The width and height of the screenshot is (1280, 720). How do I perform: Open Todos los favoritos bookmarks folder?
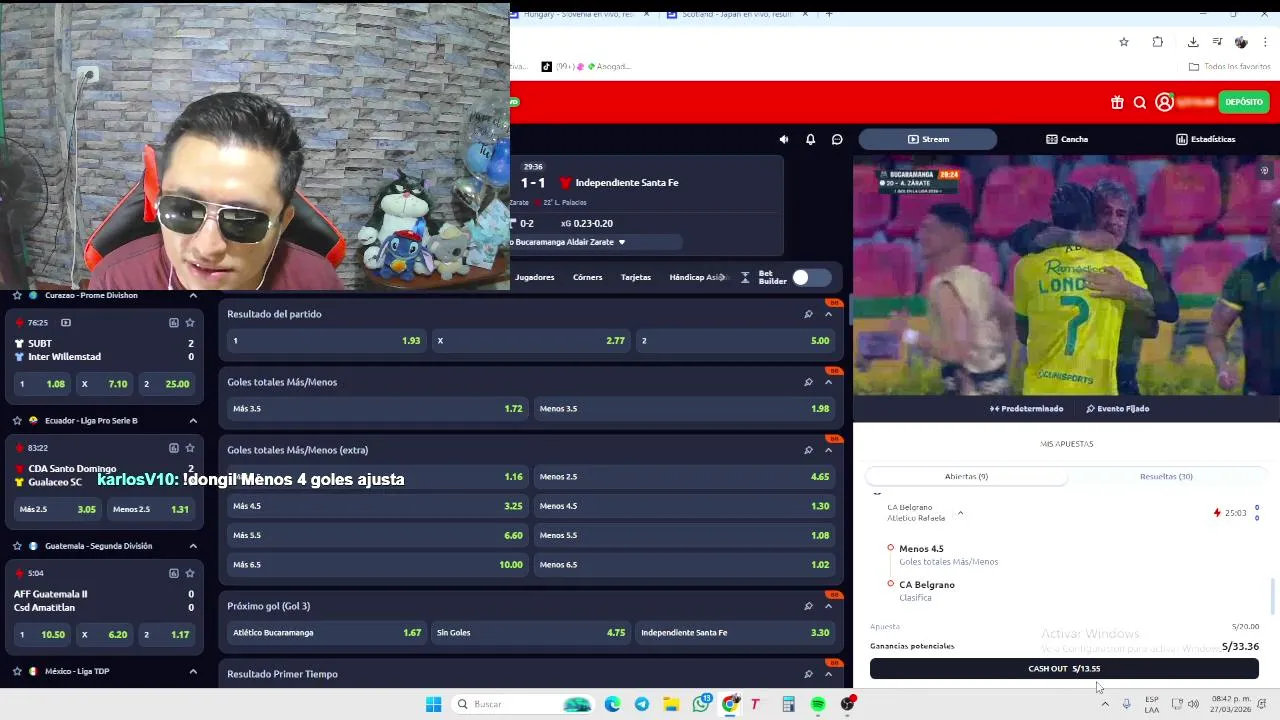(1229, 67)
